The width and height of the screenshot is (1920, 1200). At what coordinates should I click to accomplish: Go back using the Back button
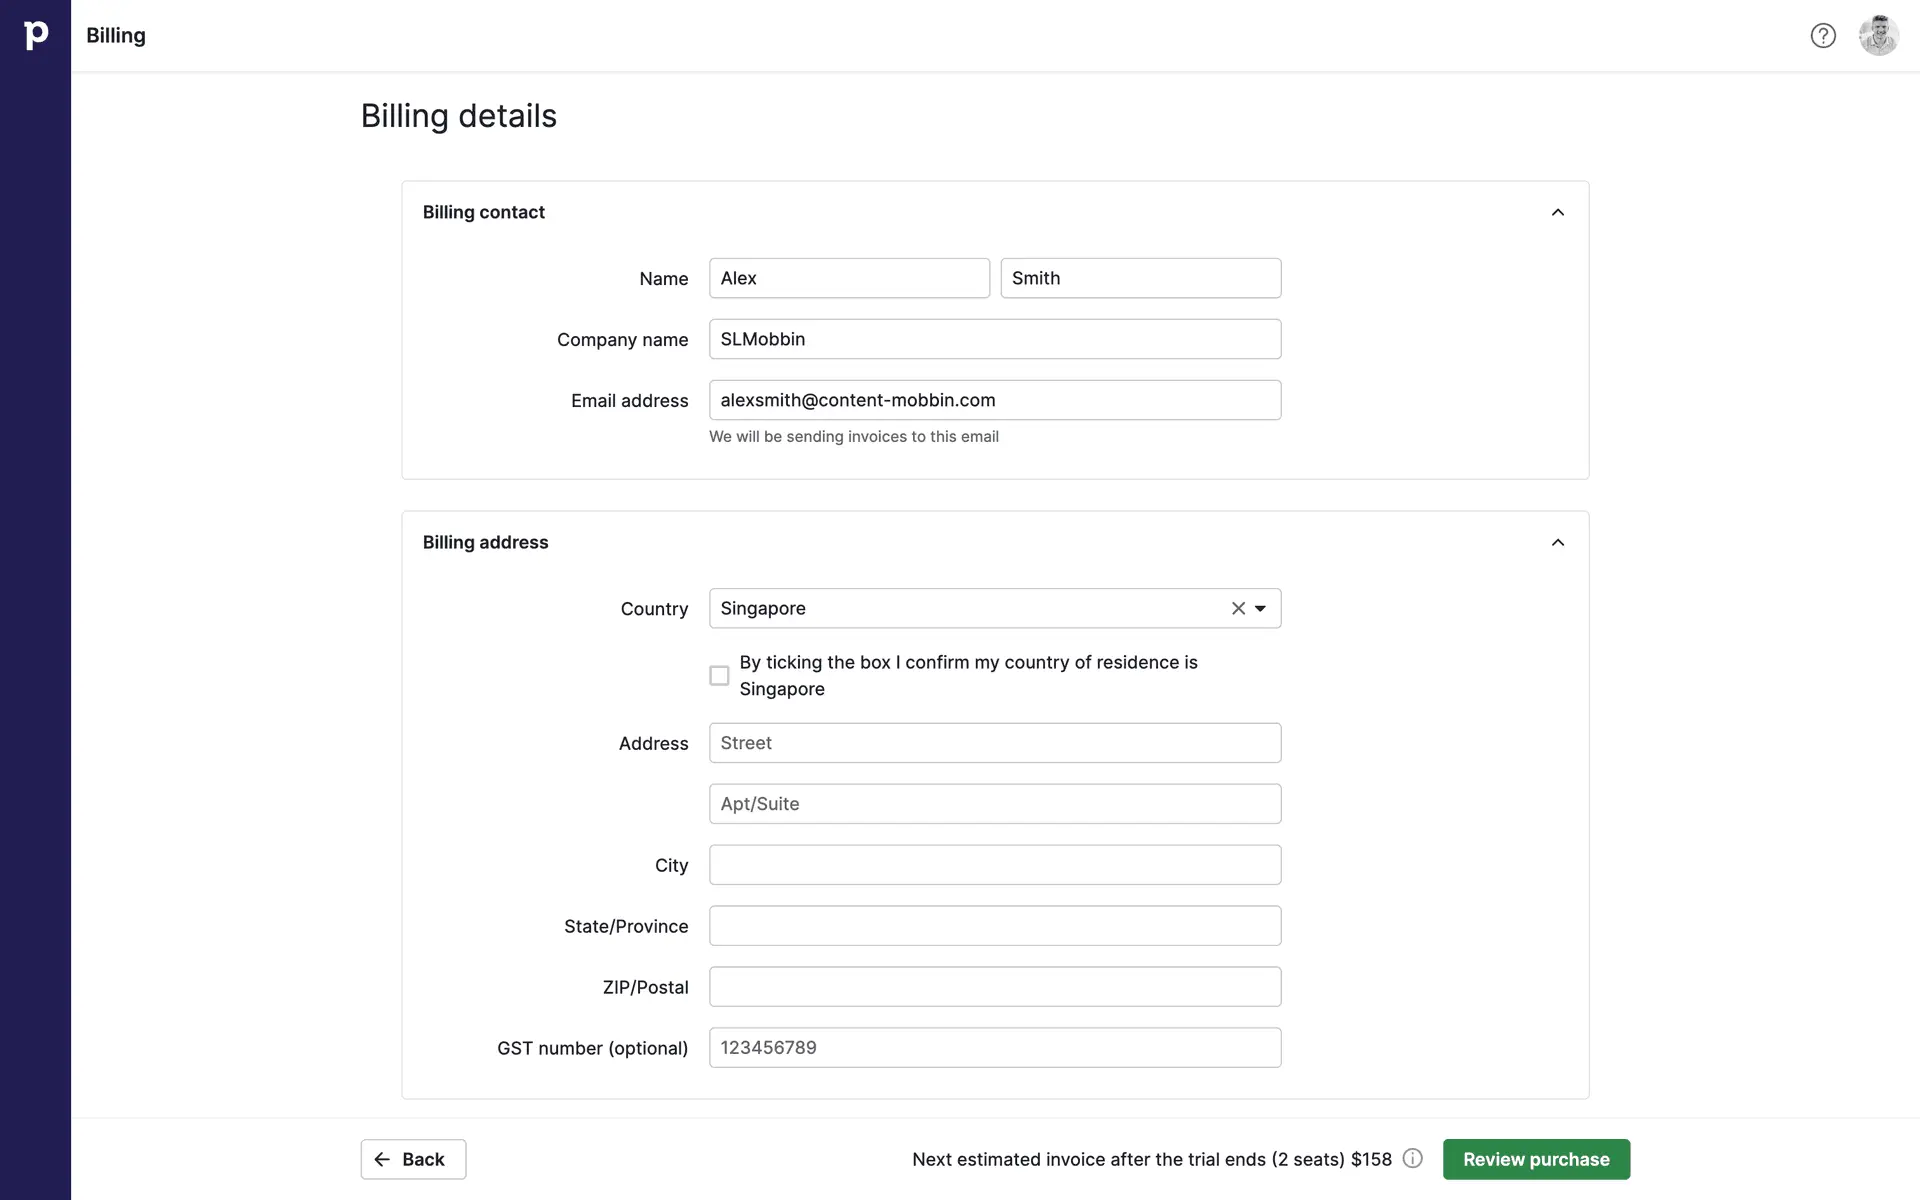tap(413, 1159)
